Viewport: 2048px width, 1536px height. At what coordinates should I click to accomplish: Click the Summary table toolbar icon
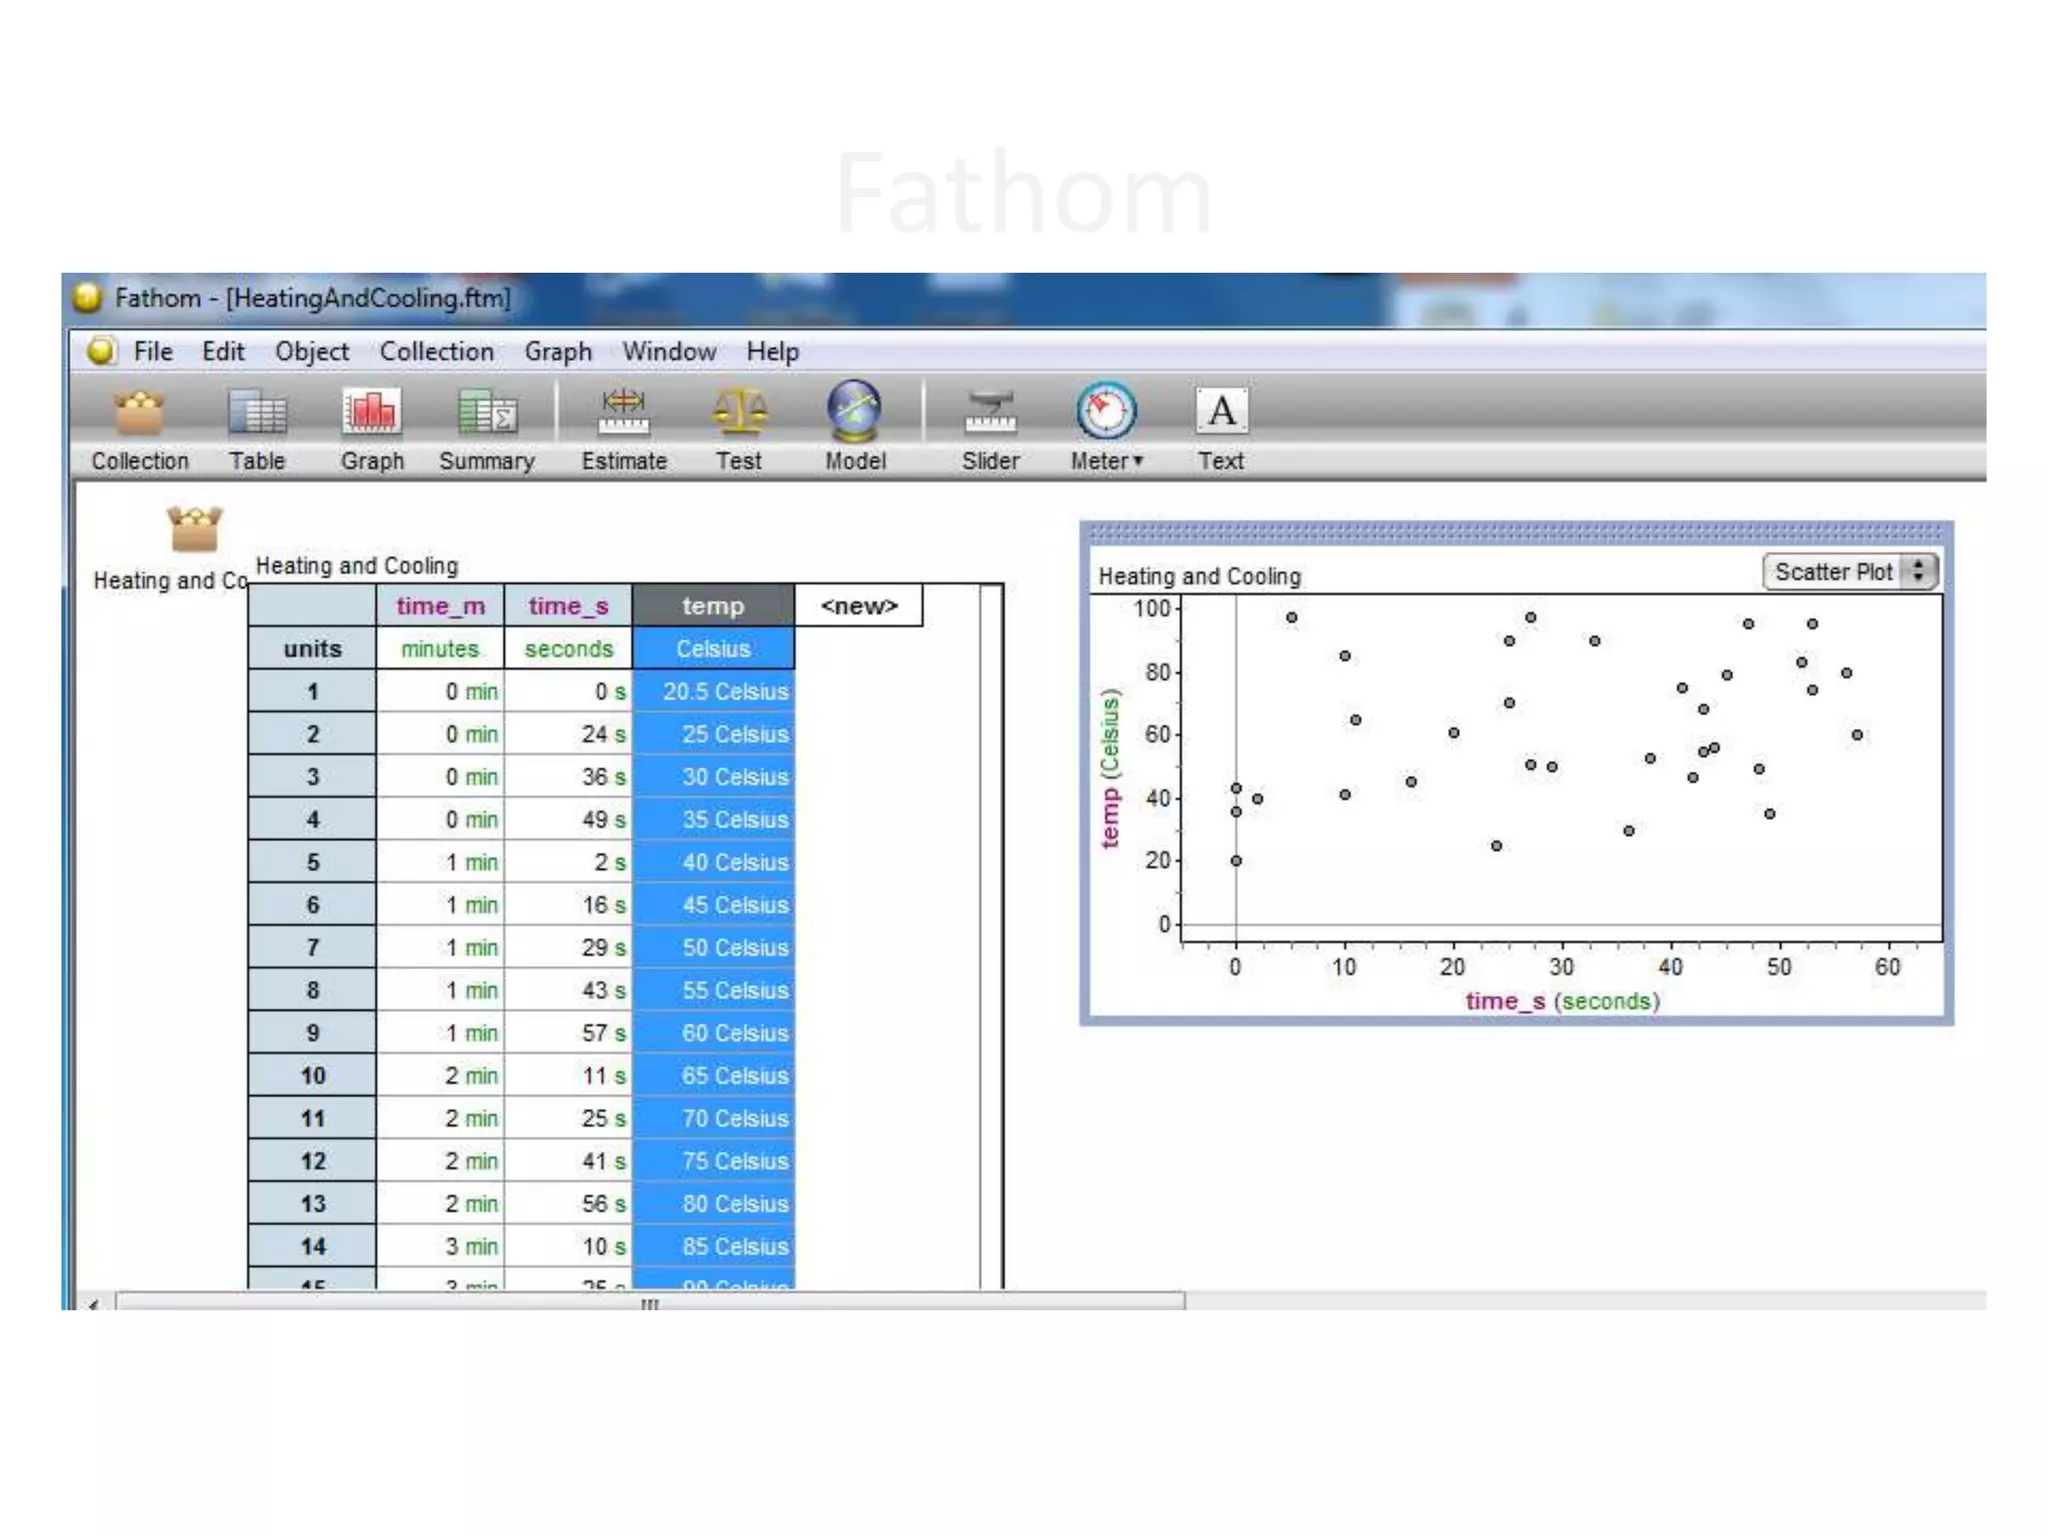click(486, 413)
